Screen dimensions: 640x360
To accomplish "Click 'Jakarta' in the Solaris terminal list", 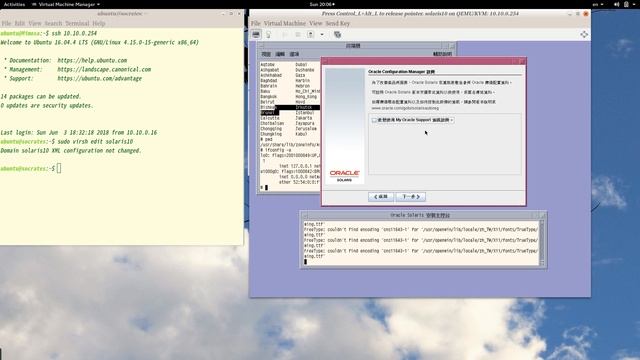I will (304, 118).
